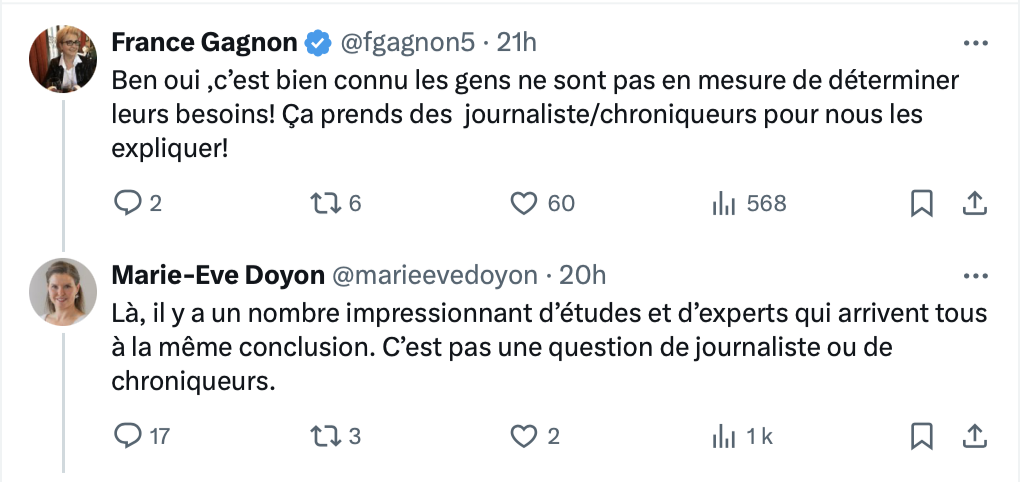Open France Gagnon's profile picture
This screenshot has height=482, width=1024.
[x=63, y=59]
